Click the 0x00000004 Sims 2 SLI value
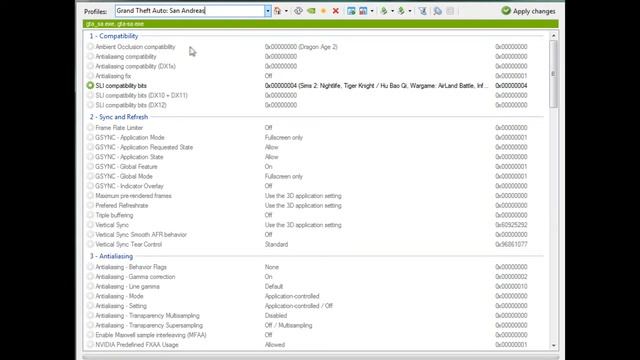Image resolution: width=640 pixels, height=360 pixels. tap(376, 86)
